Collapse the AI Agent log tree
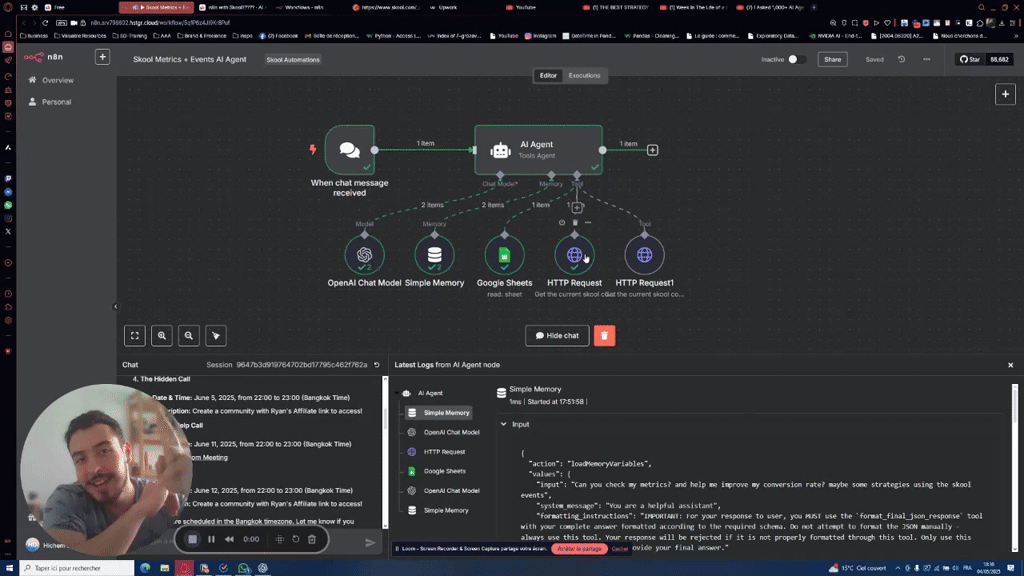 tap(397, 393)
